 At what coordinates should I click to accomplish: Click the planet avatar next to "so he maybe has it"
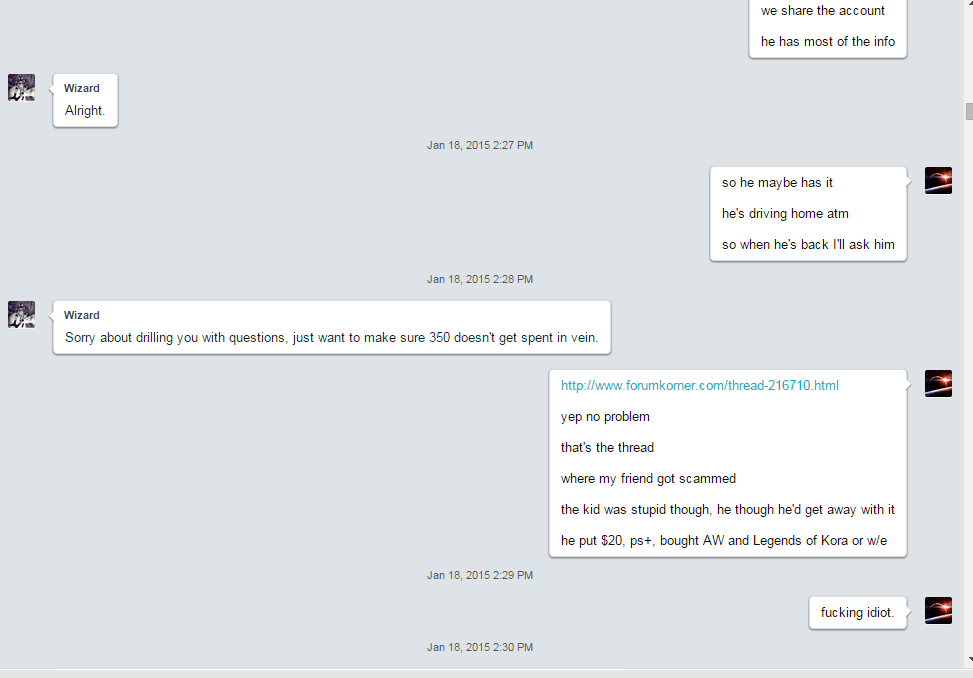pos(938,181)
